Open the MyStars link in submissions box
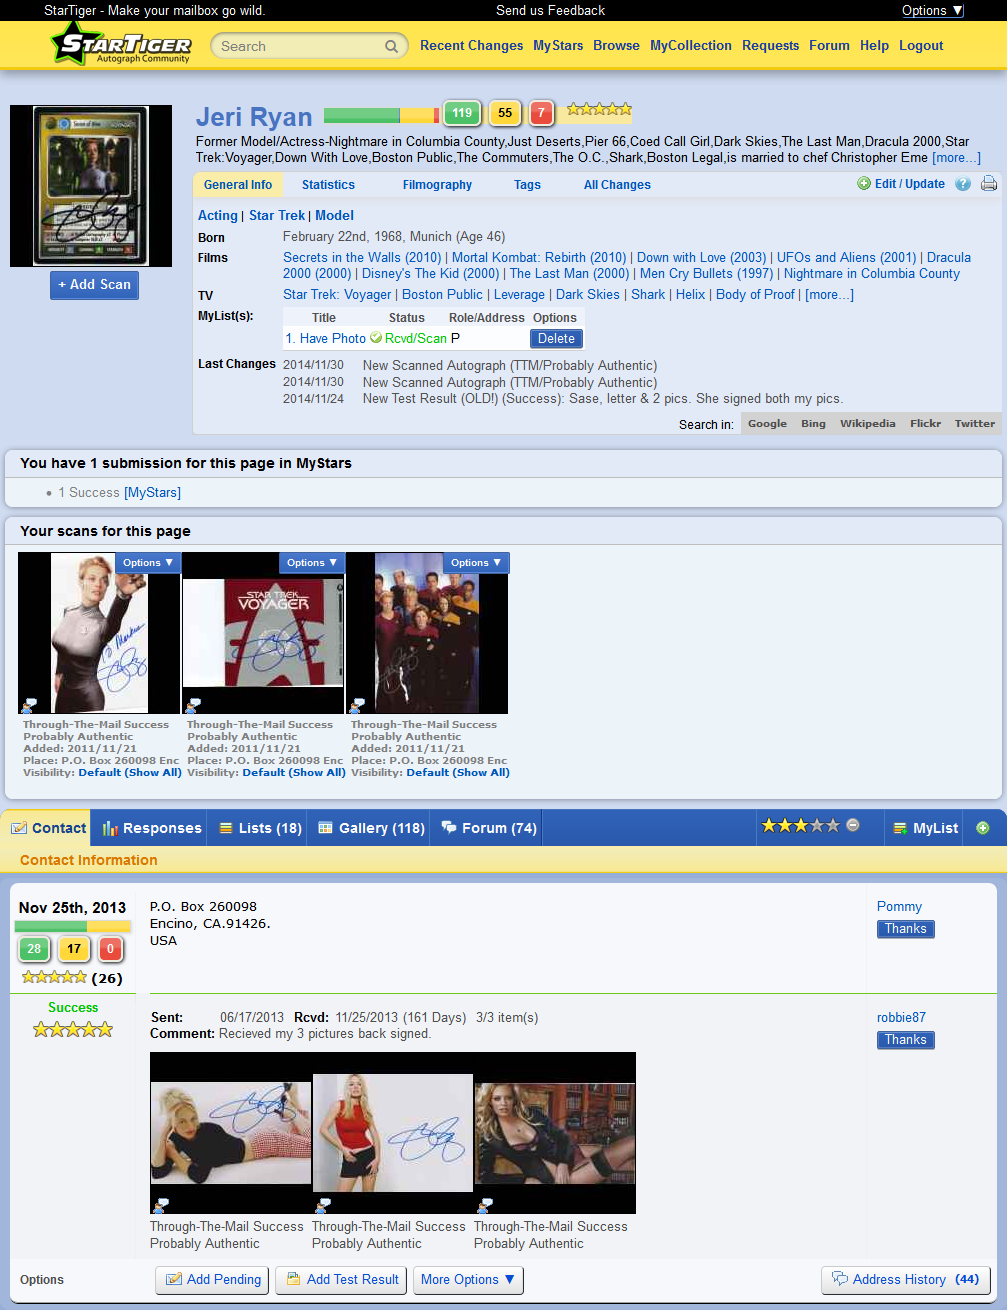Screen dimensions: 1007x1310 152,493
